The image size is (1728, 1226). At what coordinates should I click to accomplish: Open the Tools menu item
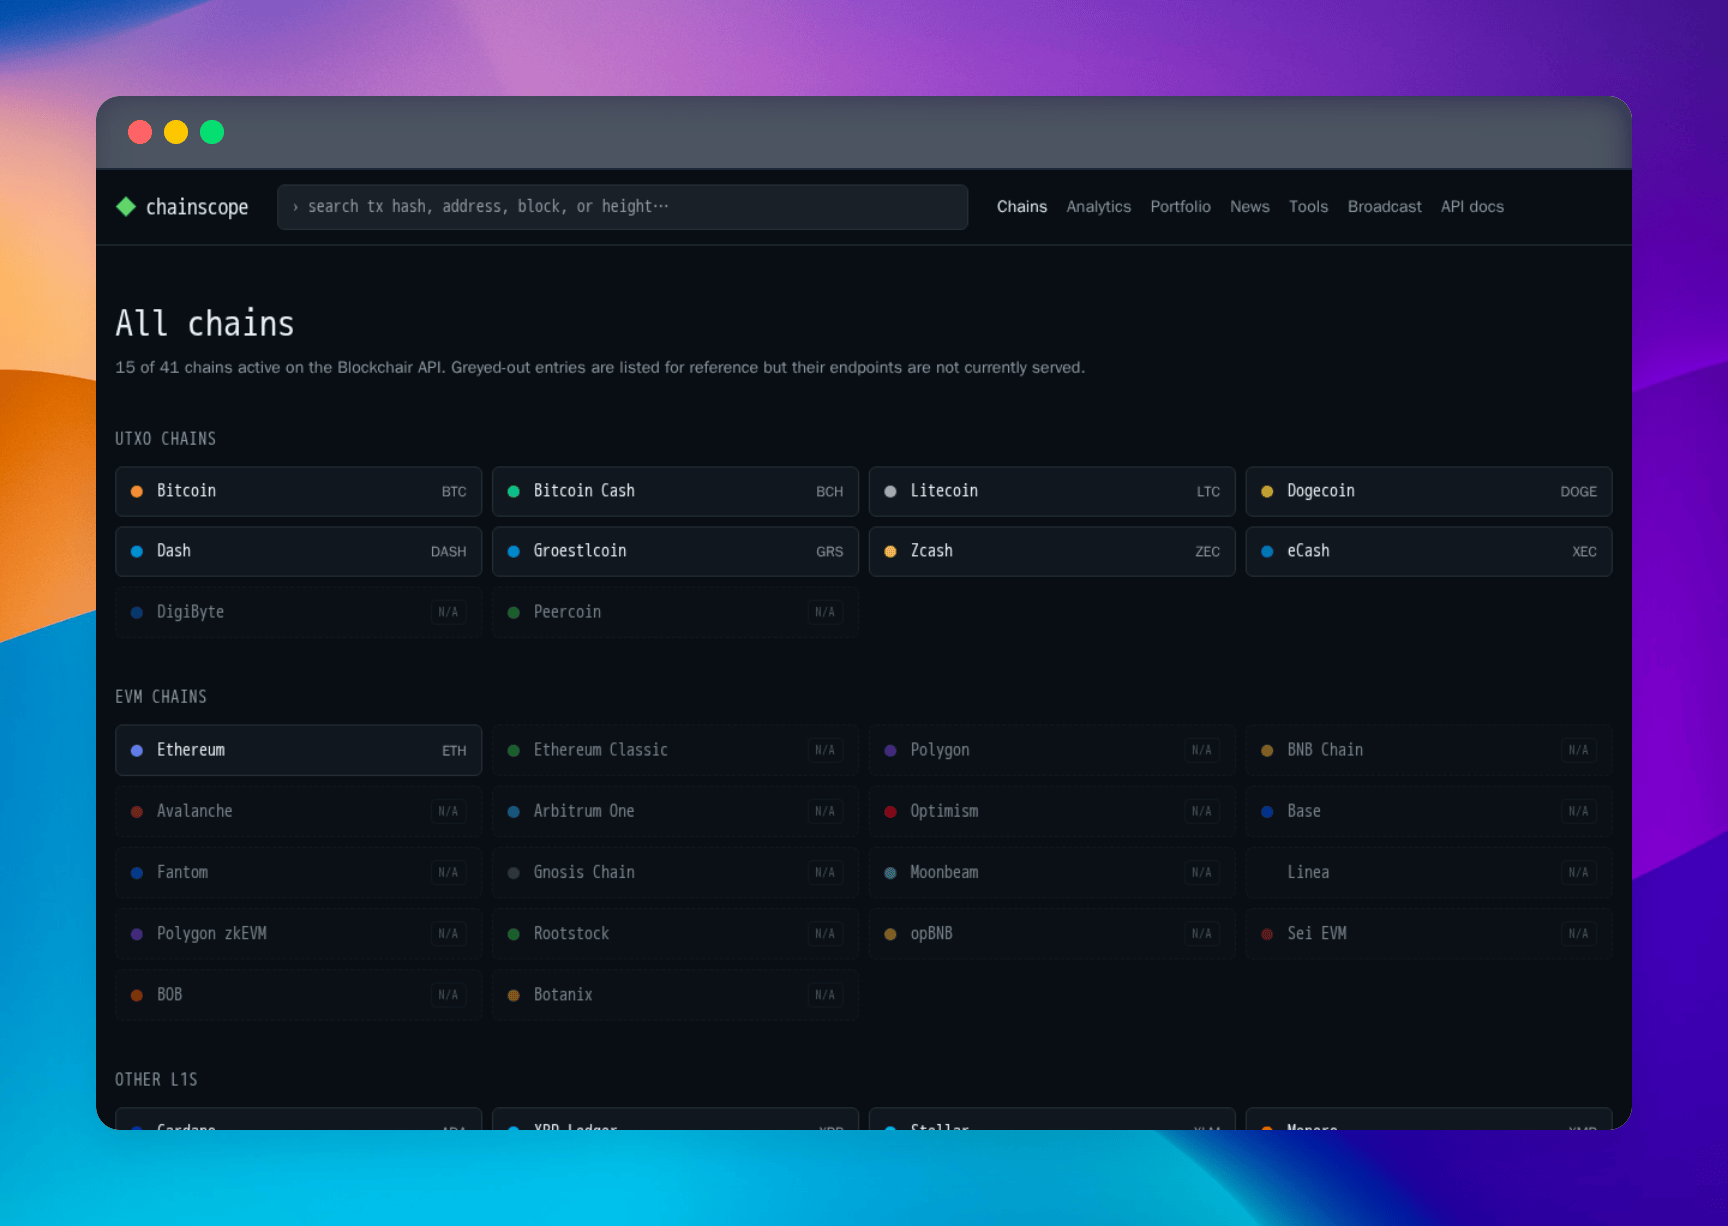1308,207
